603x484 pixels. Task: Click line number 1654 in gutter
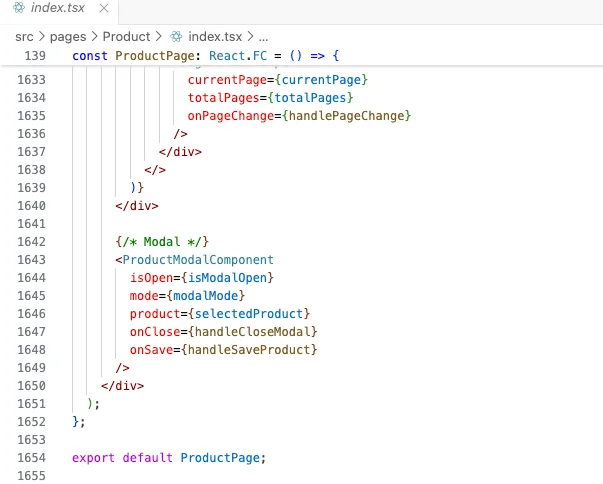tap(32, 458)
